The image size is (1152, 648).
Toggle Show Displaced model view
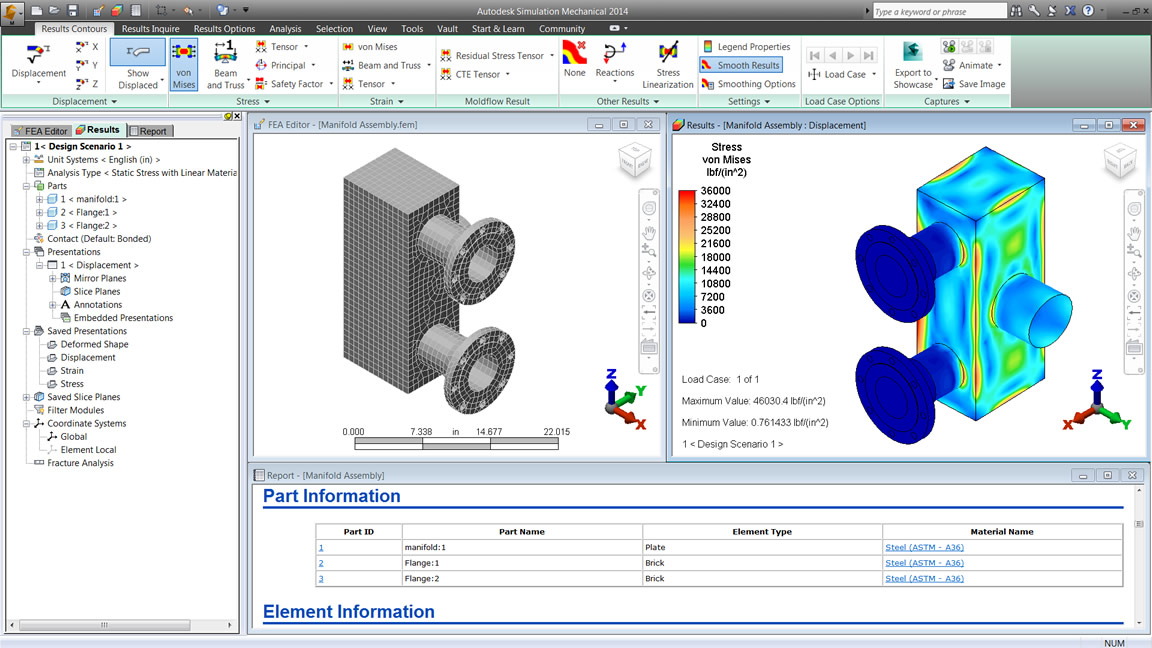pos(138,65)
